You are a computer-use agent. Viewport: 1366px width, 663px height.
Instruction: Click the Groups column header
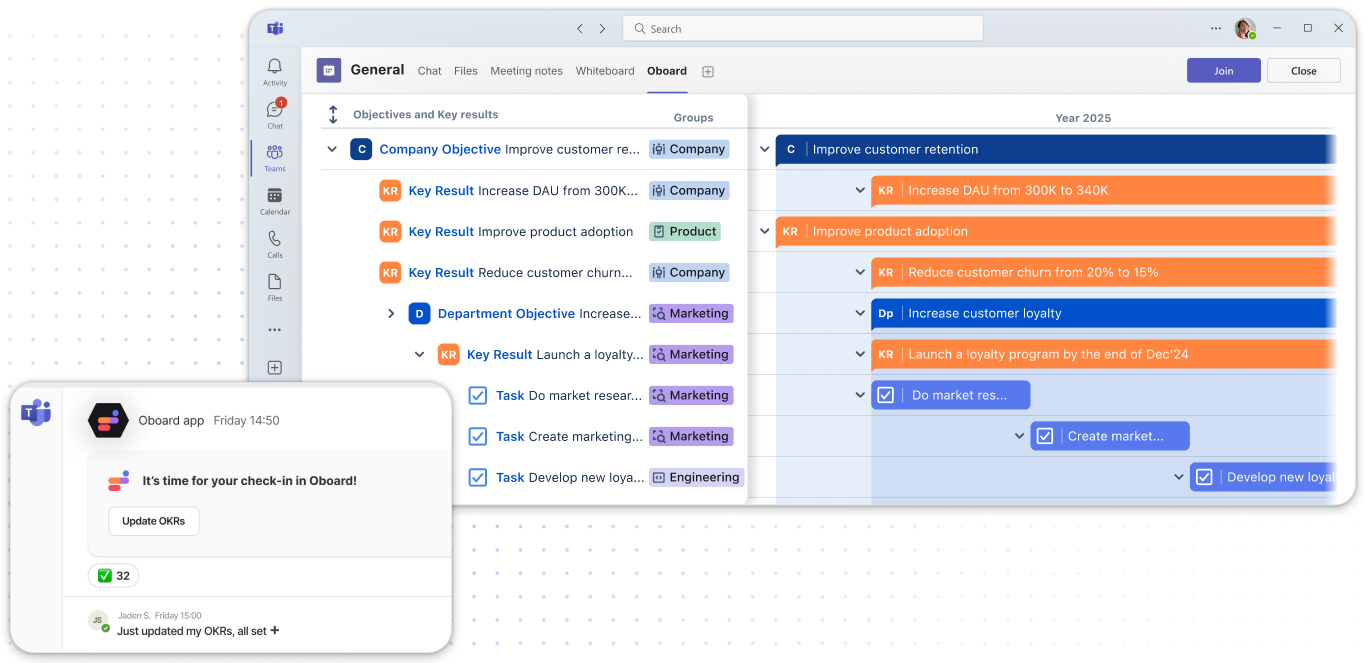click(x=694, y=118)
